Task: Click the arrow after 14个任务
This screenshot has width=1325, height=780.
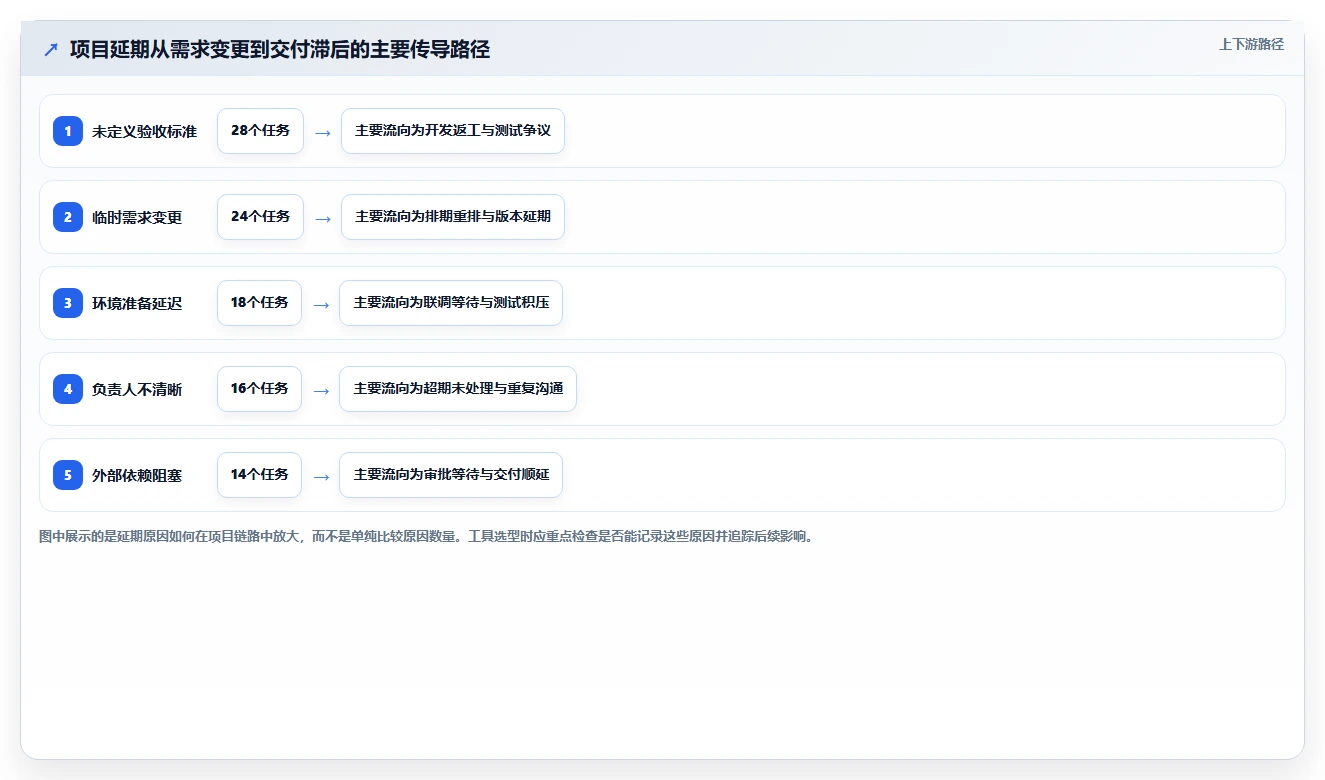Action: click(321, 476)
